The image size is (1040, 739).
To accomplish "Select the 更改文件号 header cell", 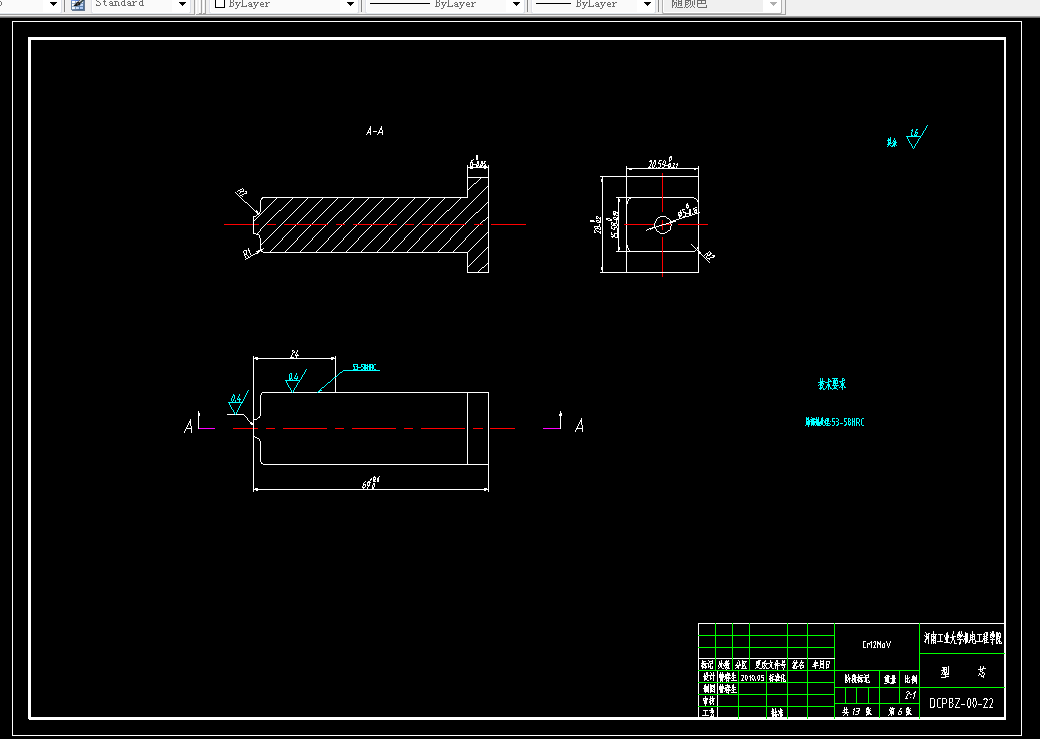I will 769,664.
